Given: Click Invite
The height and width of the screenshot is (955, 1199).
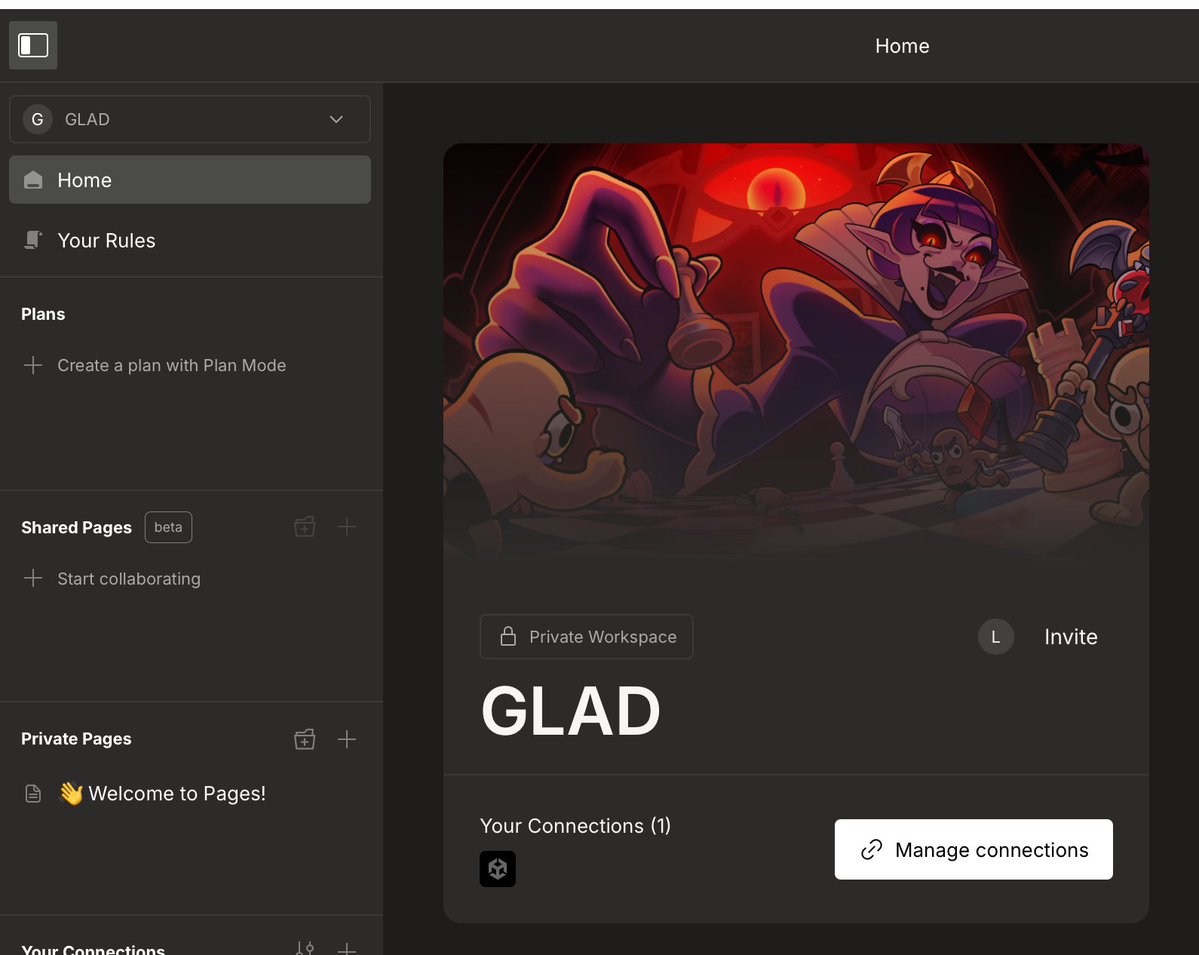Looking at the screenshot, I should click(1071, 637).
